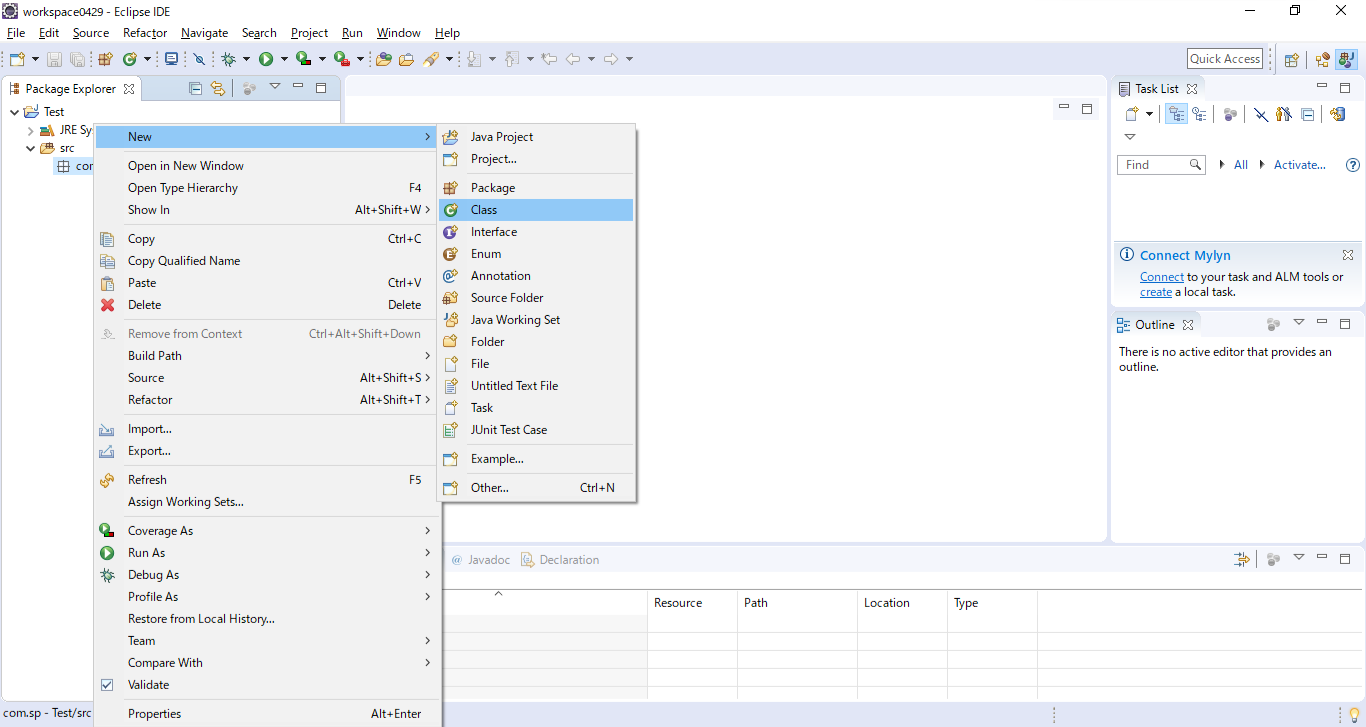The width and height of the screenshot is (1366, 727).
Task: Switch to the Java EE perspective icon
Action: point(1323,59)
